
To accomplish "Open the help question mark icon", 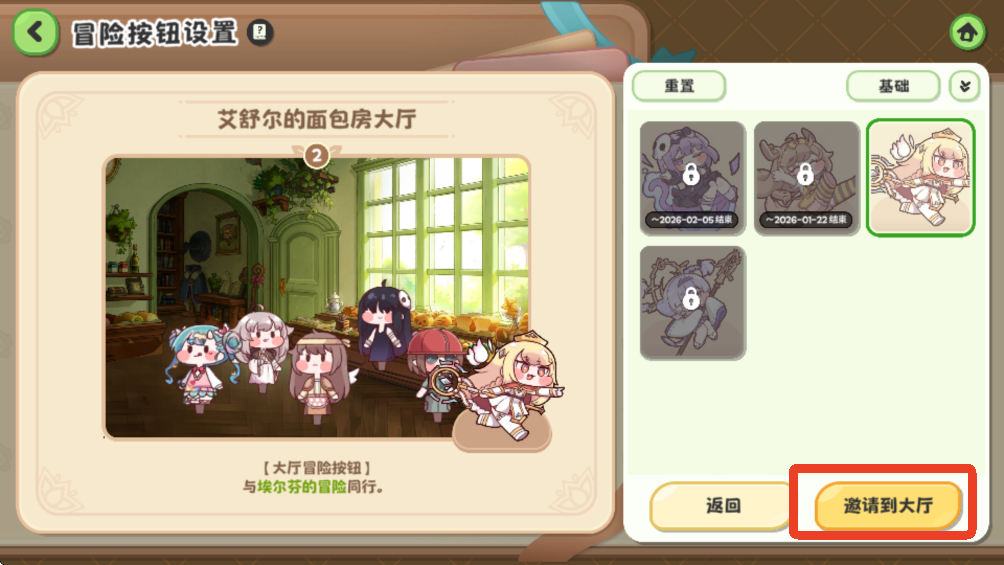I will click(x=260, y=32).
